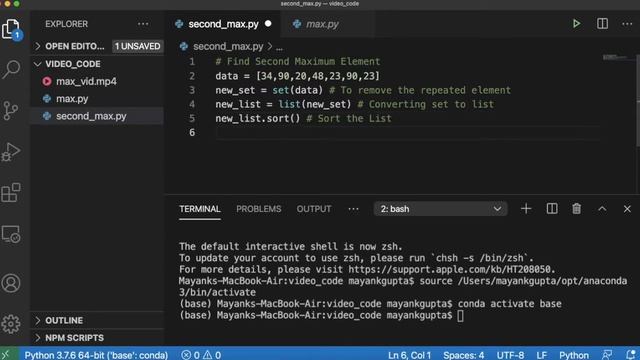Run Python file with the play button
The width and height of the screenshot is (640, 360).
pyautogui.click(x=576, y=24)
